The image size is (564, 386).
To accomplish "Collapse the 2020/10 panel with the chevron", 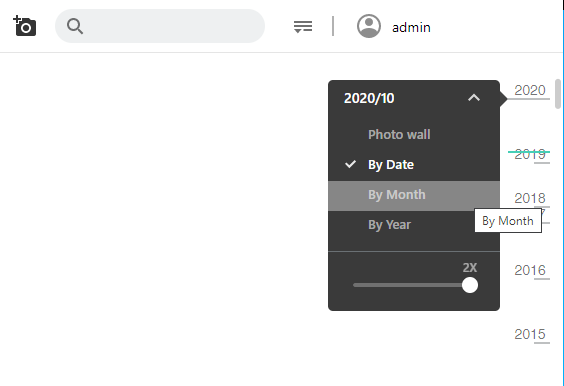I will 474,97.
